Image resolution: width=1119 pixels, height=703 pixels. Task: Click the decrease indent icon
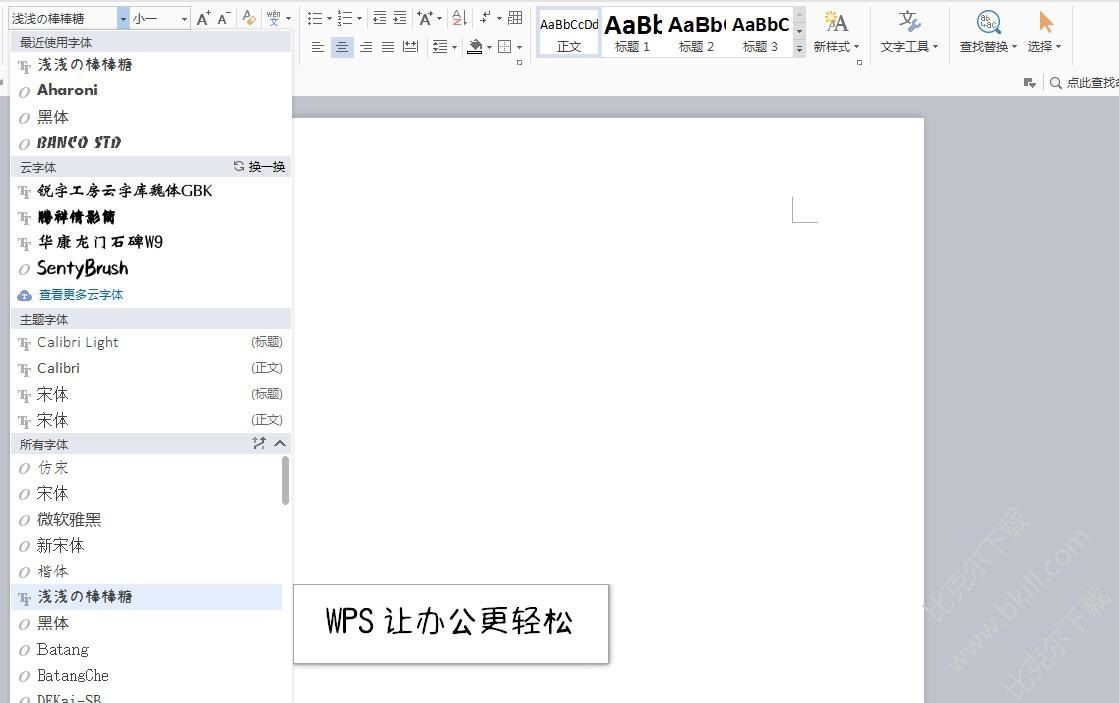[x=380, y=18]
